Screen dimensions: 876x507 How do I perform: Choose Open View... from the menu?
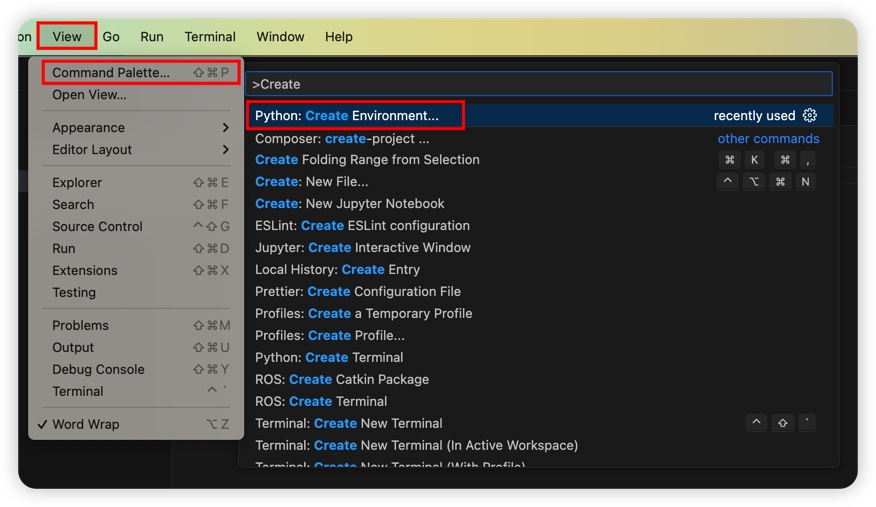point(136,95)
